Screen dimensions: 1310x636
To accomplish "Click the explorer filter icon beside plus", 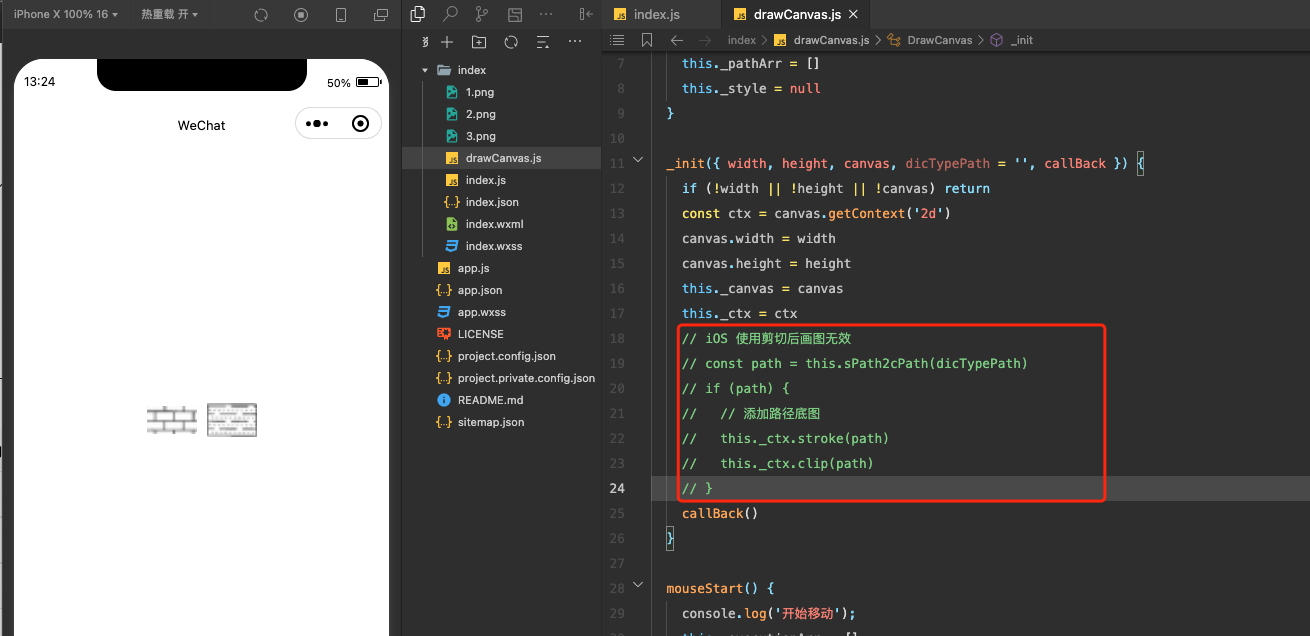I will tap(424, 42).
